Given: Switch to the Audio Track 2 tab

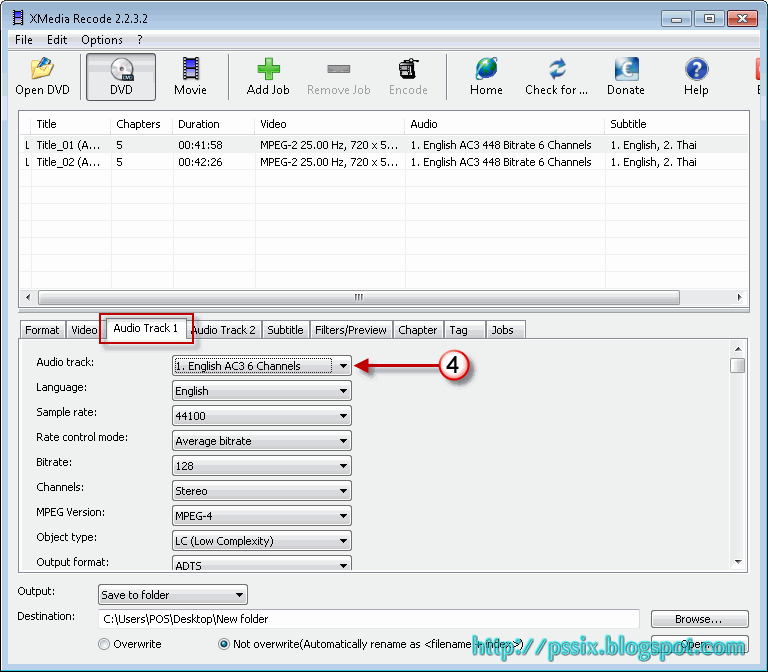Looking at the screenshot, I should pyautogui.click(x=225, y=330).
